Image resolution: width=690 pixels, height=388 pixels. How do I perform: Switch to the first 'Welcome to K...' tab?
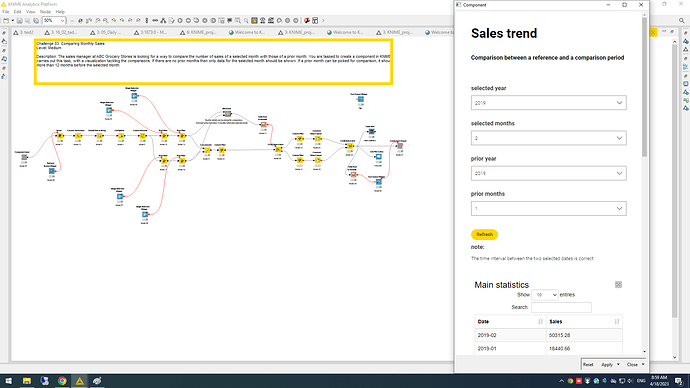tap(247, 32)
